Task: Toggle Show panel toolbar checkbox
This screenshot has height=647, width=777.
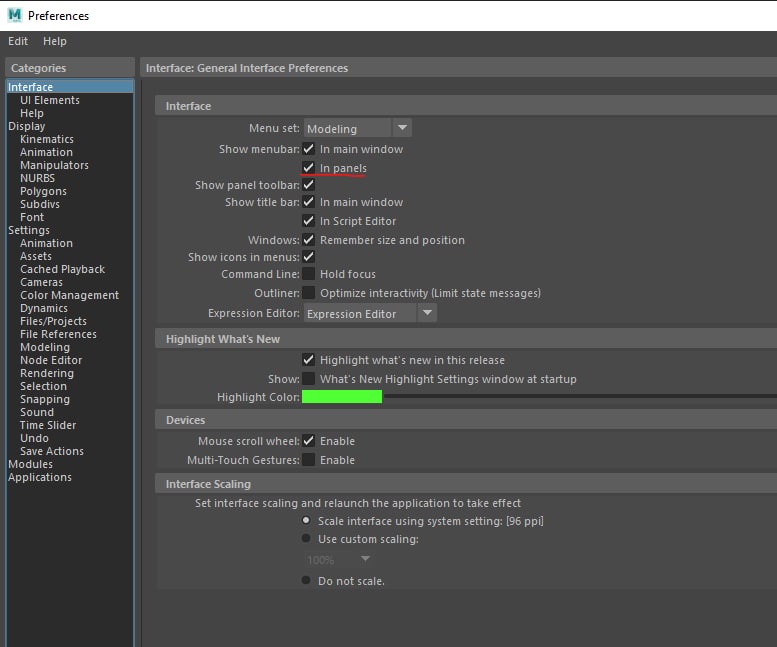Action: pos(308,185)
